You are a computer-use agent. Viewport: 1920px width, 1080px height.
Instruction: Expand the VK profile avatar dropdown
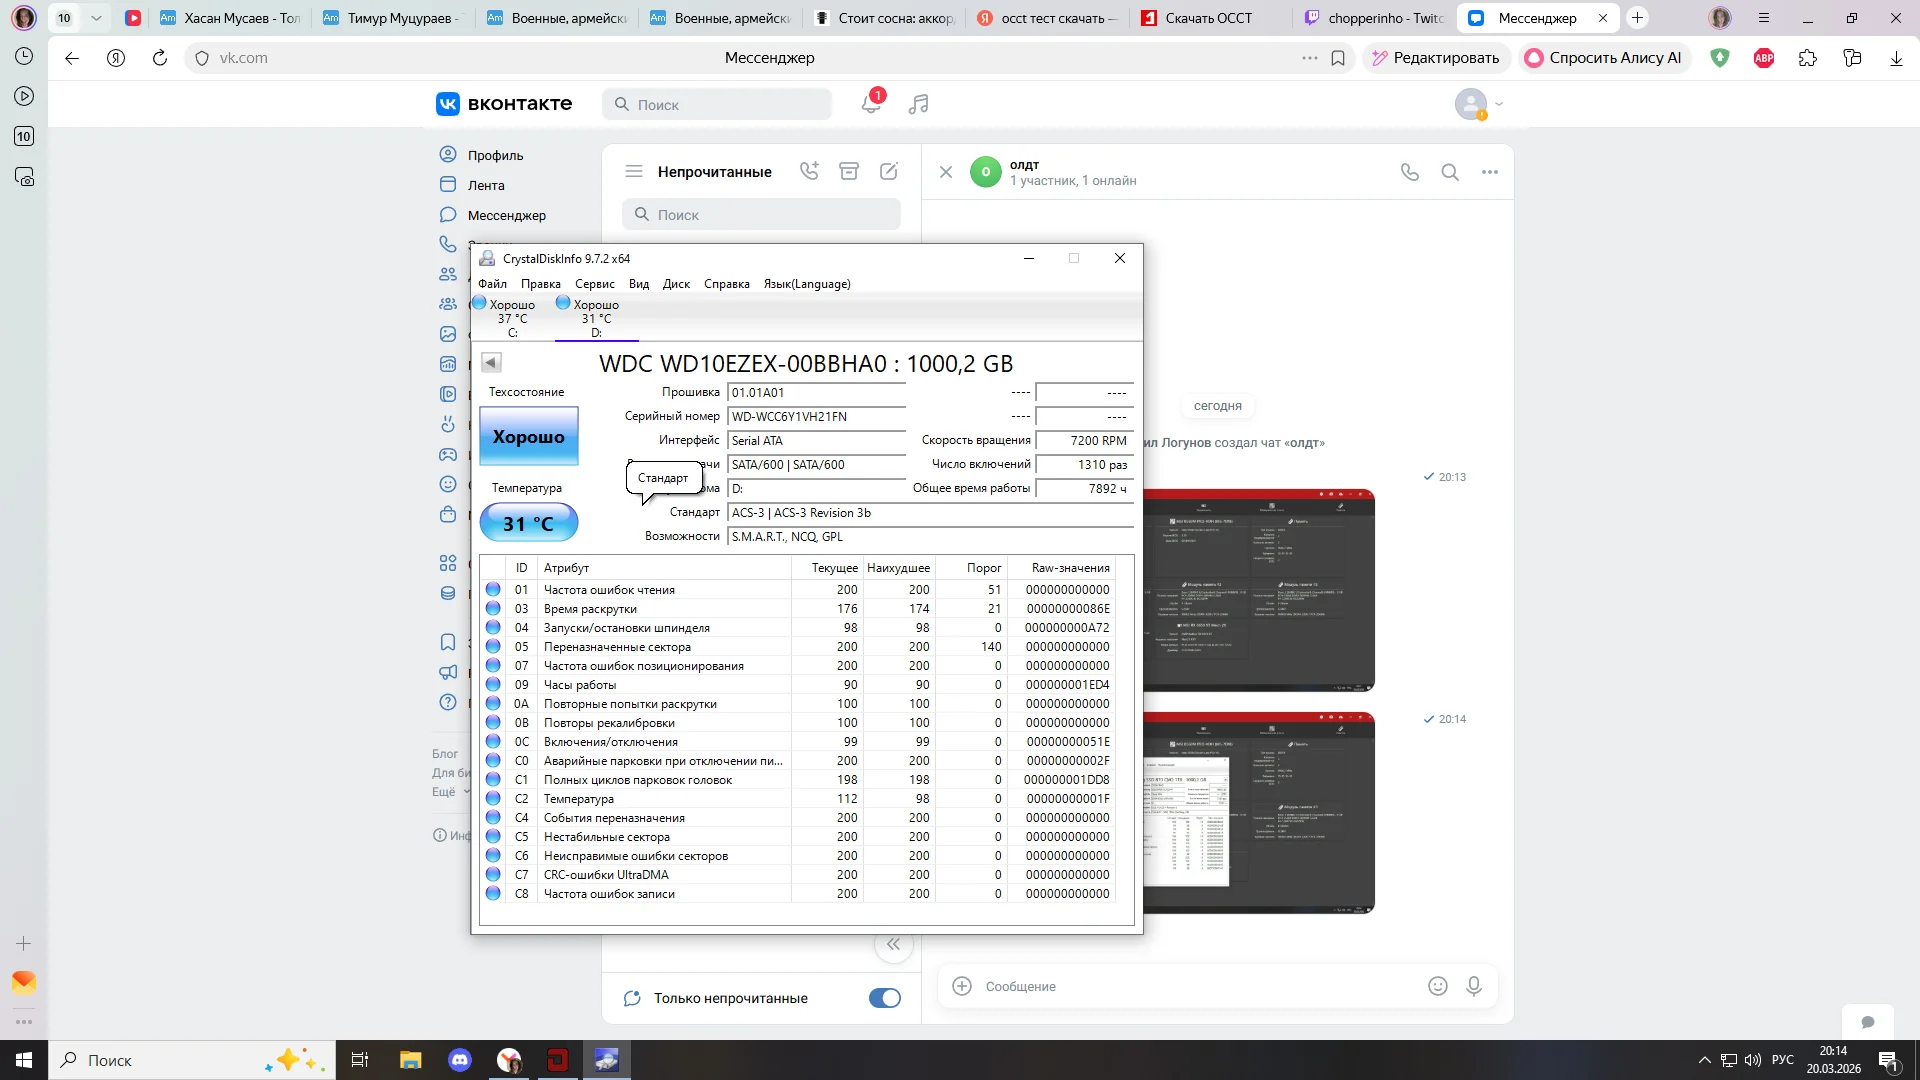point(1479,104)
